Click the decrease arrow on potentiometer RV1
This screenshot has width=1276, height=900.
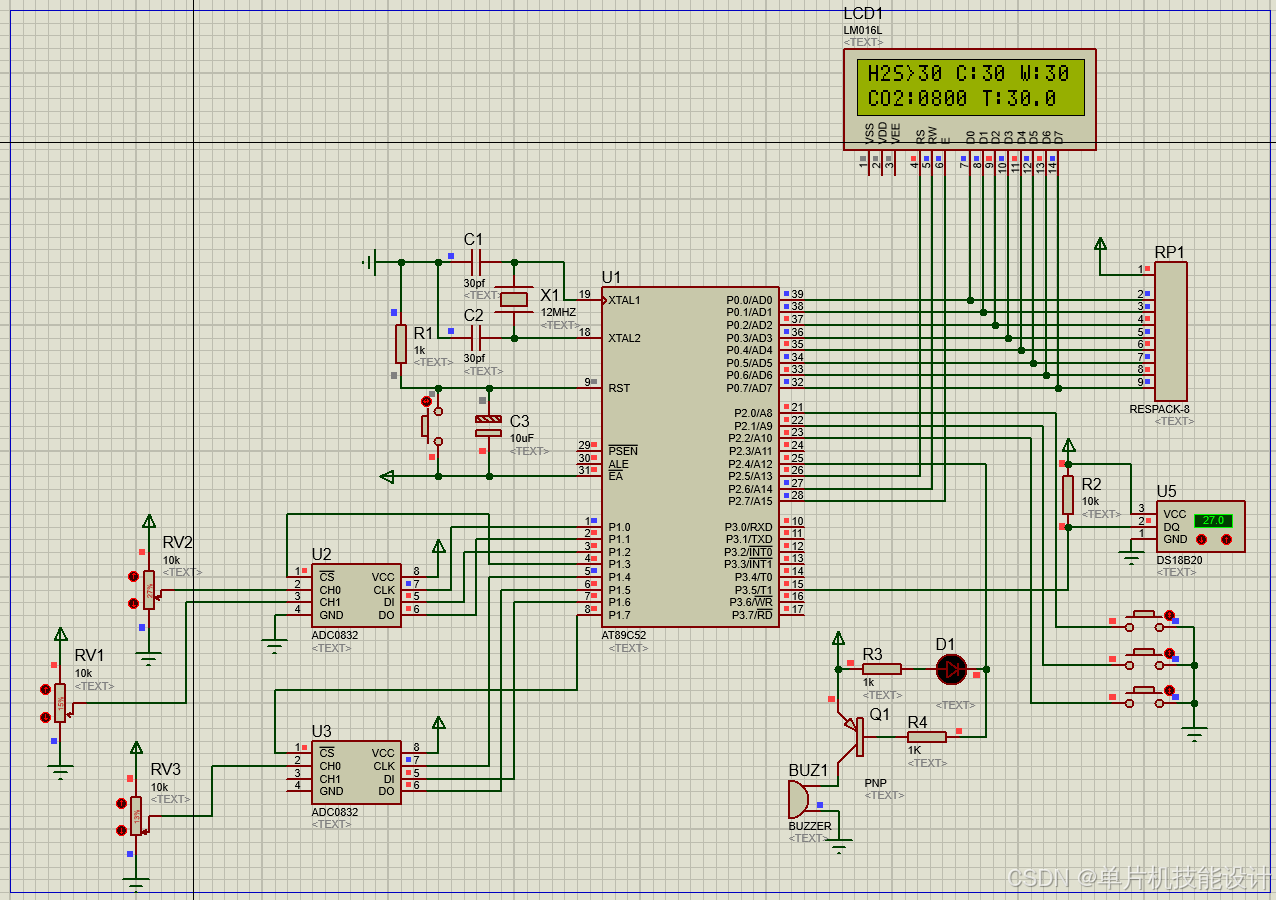point(45,717)
